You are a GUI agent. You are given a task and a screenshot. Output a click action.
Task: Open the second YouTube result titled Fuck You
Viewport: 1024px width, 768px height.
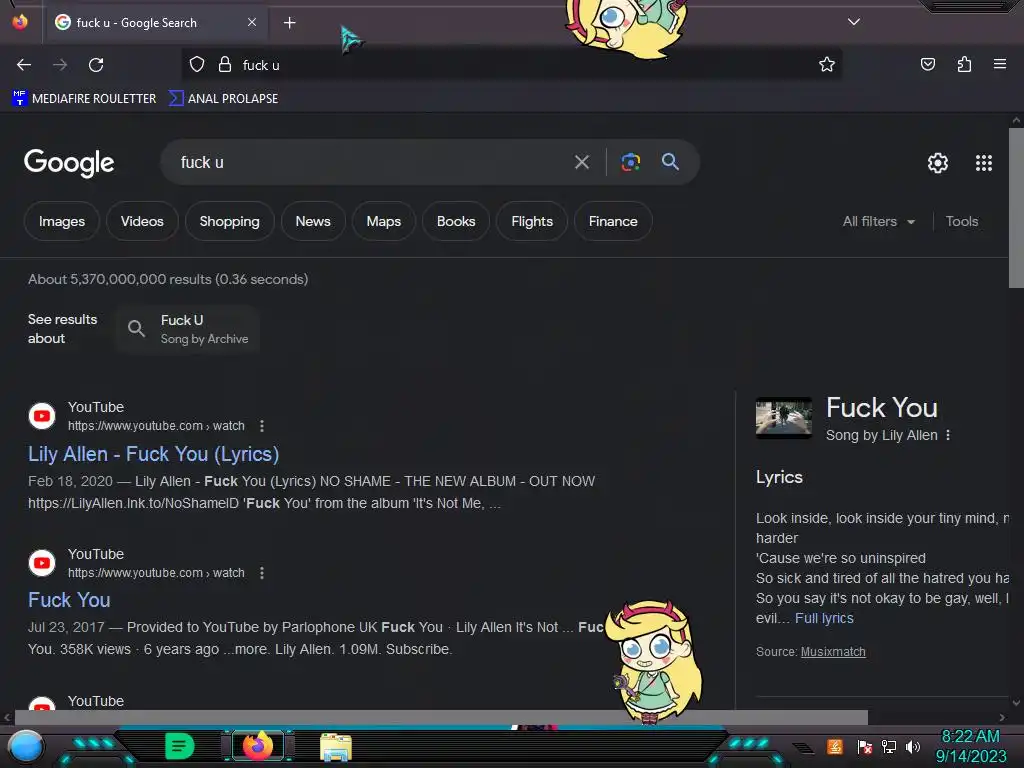point(69,600)
